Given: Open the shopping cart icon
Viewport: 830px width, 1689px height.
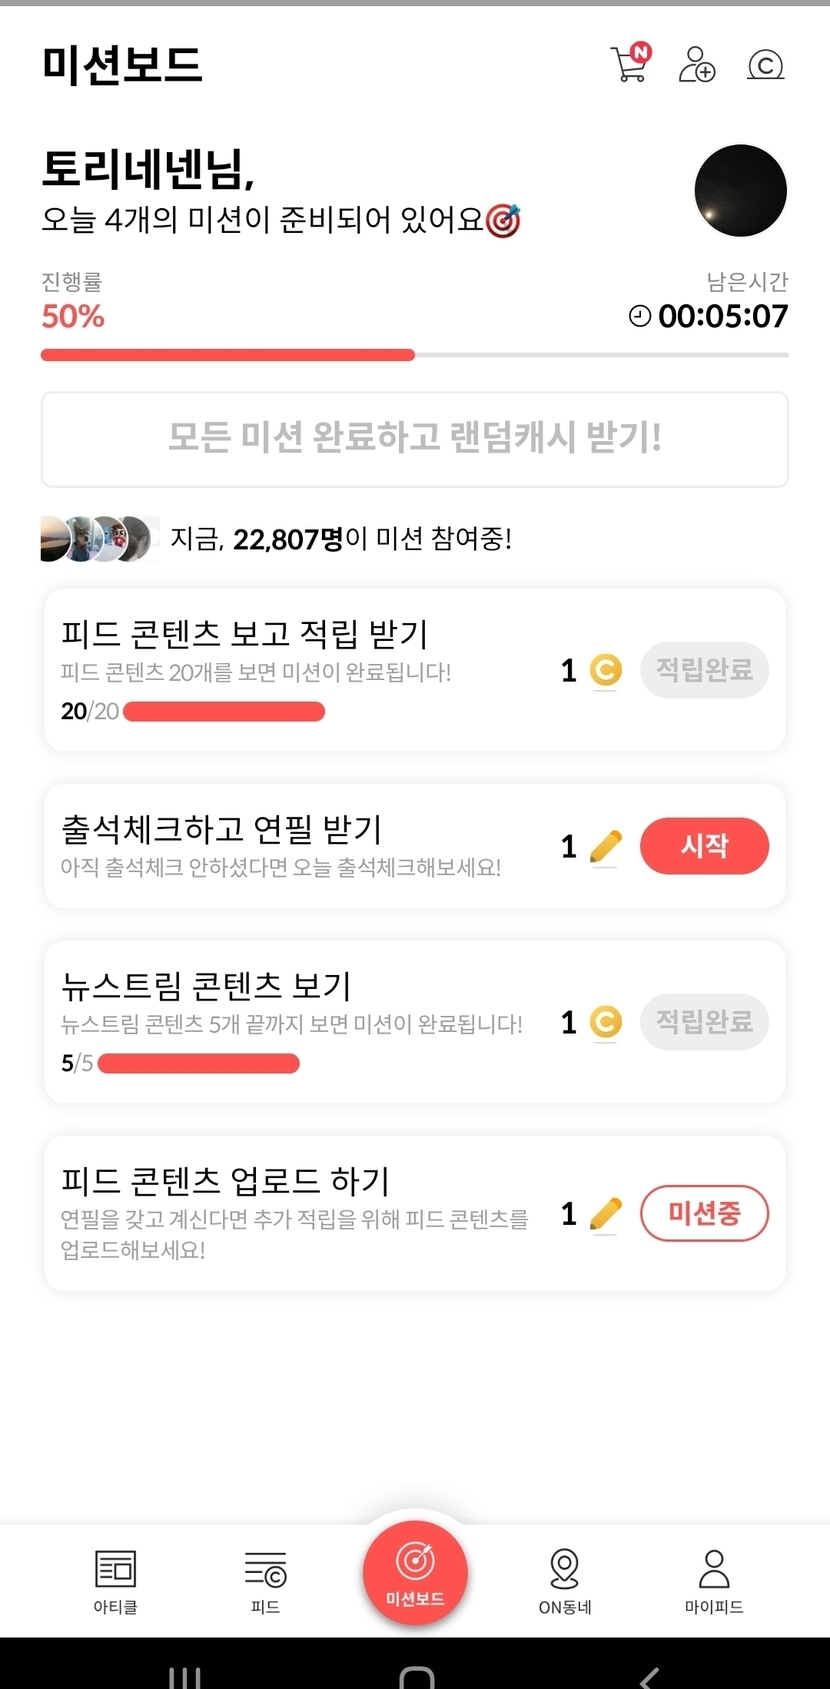Looking at the screenshot, I should click(x=629, y=65).
